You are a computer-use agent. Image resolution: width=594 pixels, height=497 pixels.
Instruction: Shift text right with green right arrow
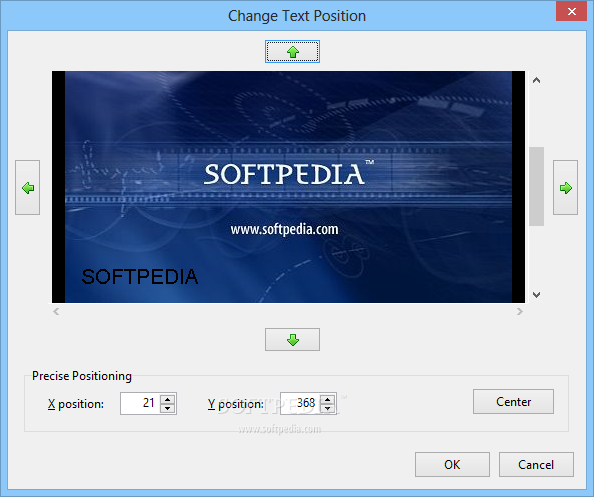point(565,188)
